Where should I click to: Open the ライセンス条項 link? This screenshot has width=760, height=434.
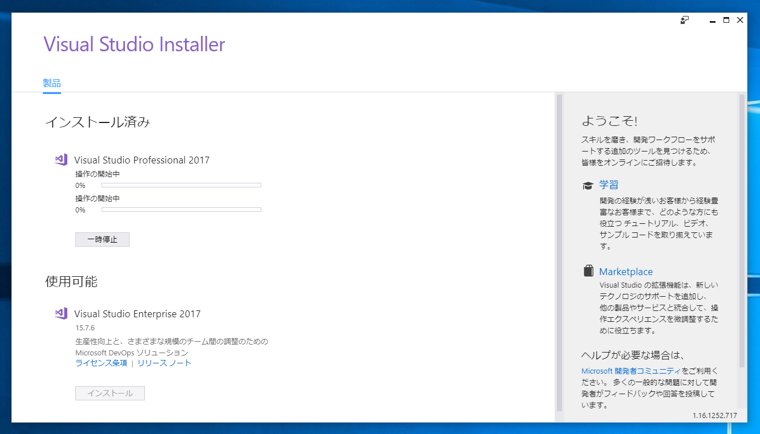pyautogui.click(x=101, y=363)
